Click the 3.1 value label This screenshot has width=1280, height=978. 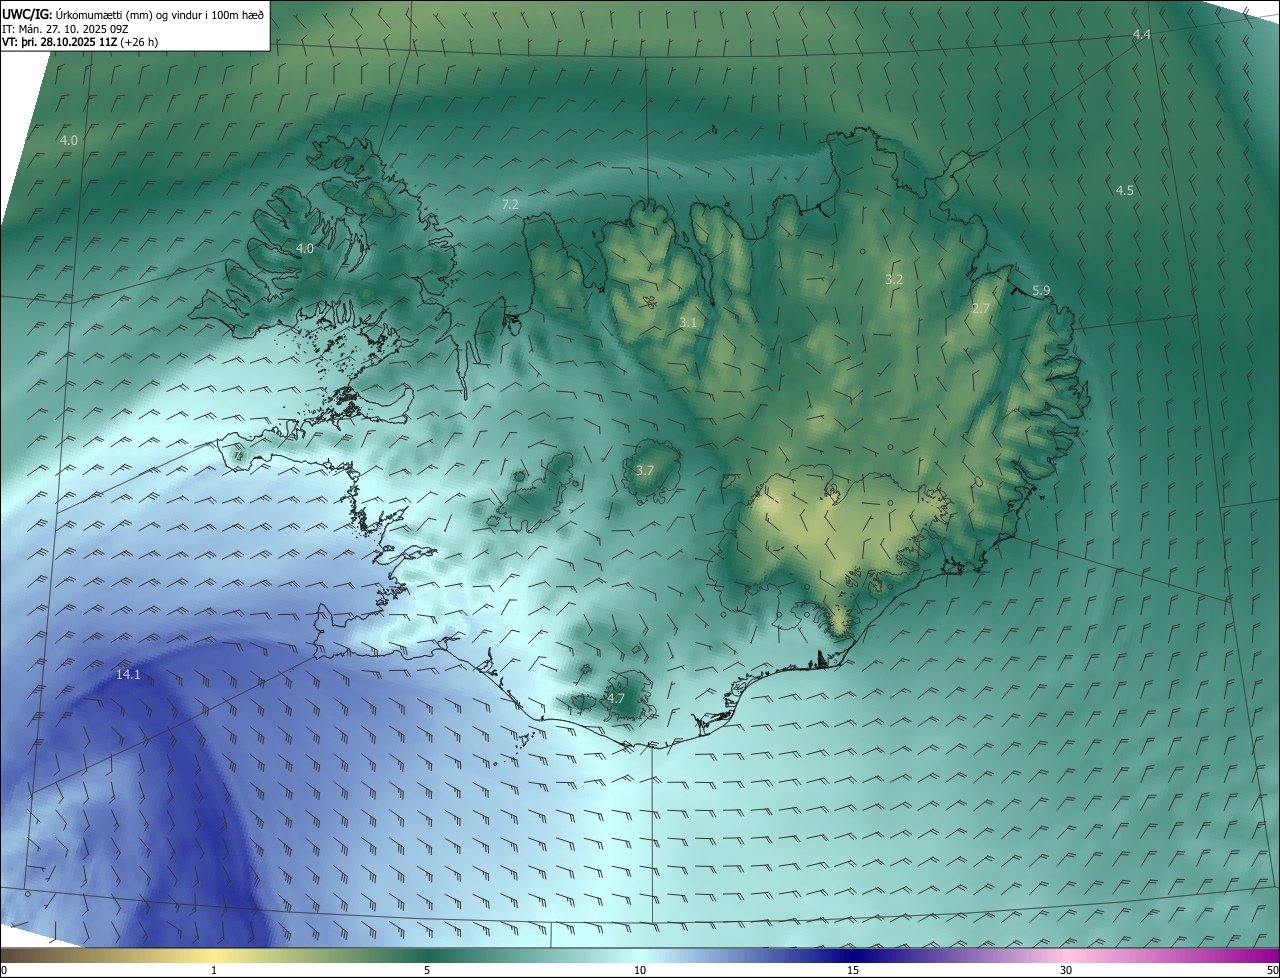[688, 322]
